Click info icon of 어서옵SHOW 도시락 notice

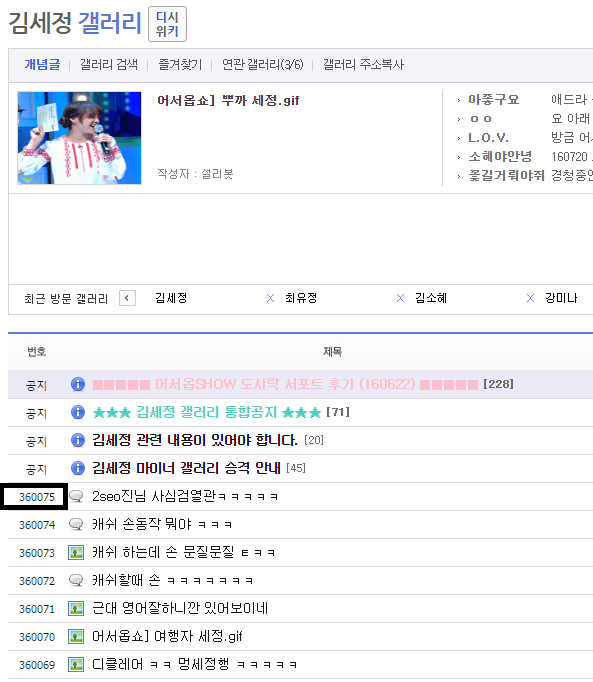(78, 384)
